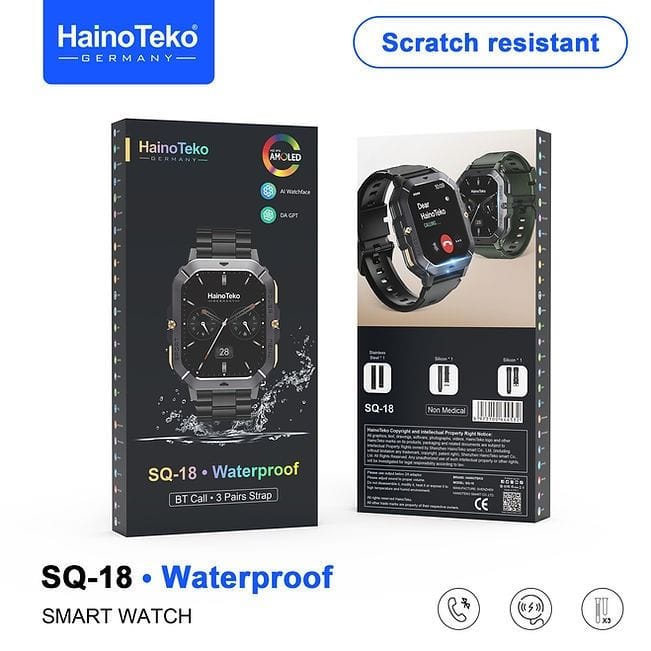Click the wireless charging feature icon

[x=531, y=609]
